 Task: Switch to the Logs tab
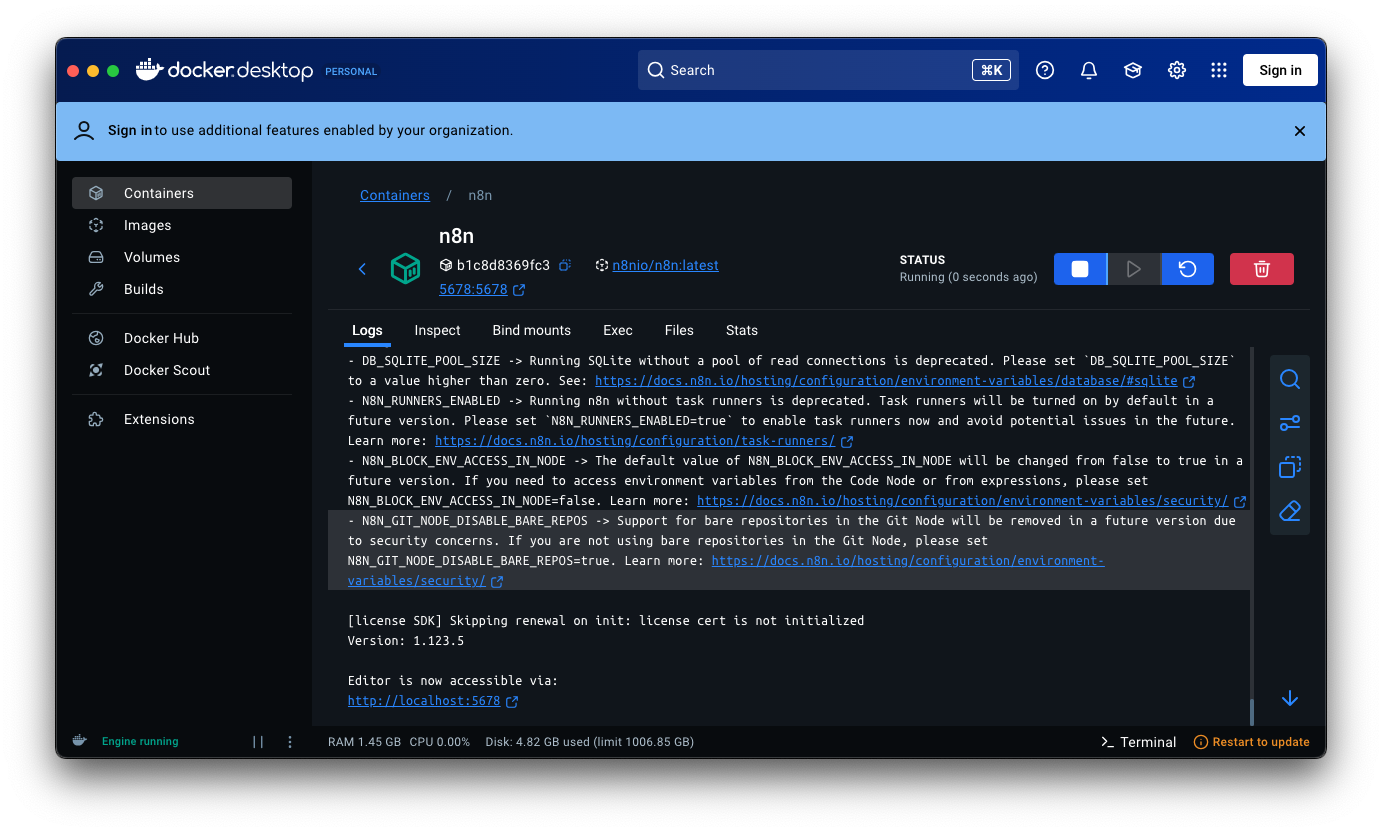point(367,330)
